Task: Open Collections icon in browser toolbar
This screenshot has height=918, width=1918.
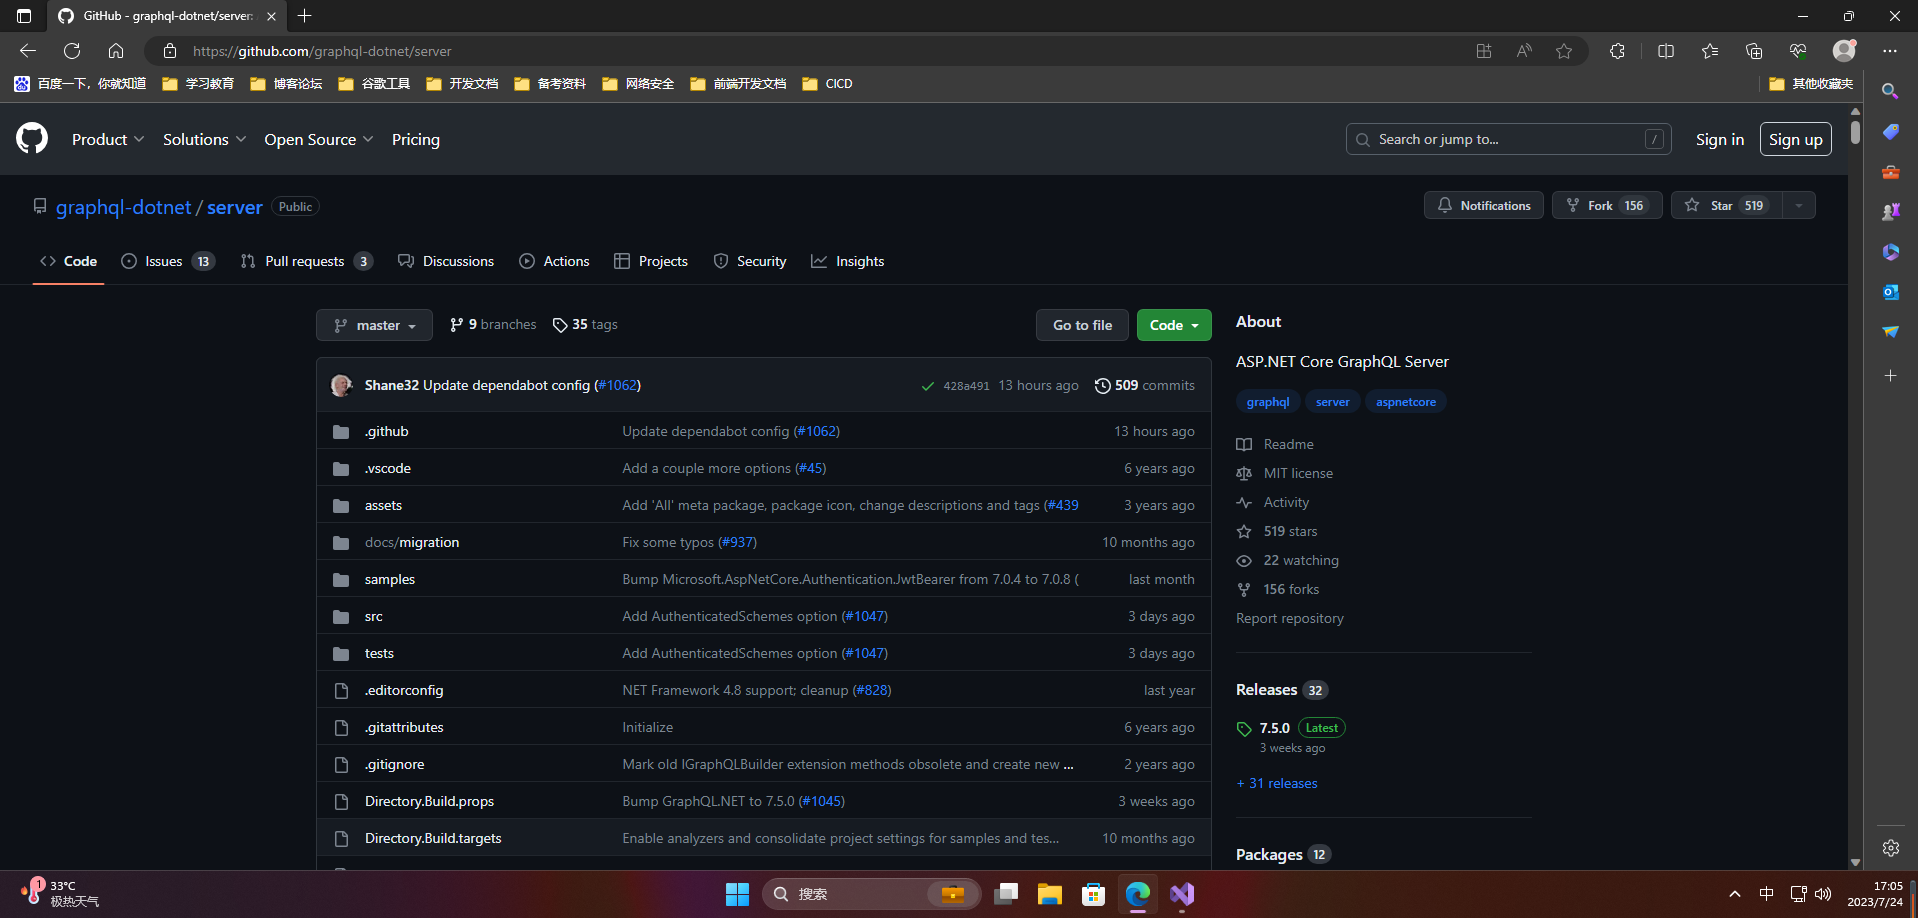Action: (x=1754, y=51)
